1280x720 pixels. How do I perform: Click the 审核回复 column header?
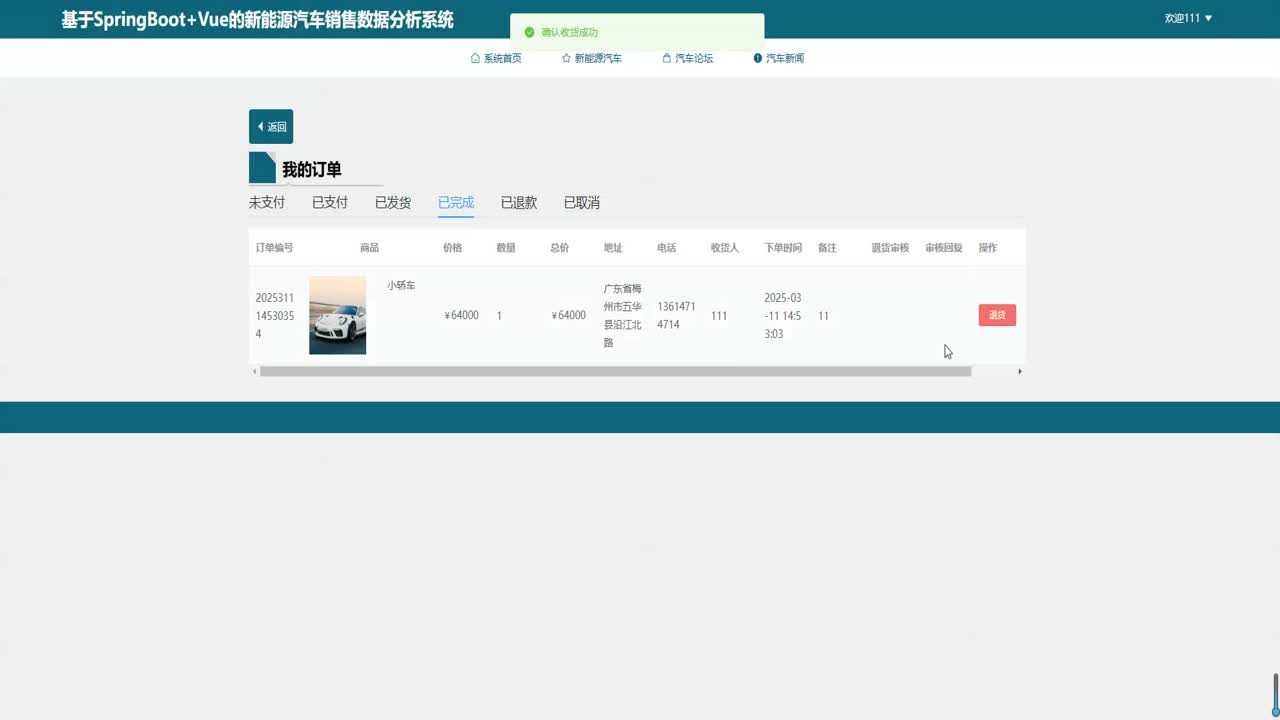(x=944, y=247)
